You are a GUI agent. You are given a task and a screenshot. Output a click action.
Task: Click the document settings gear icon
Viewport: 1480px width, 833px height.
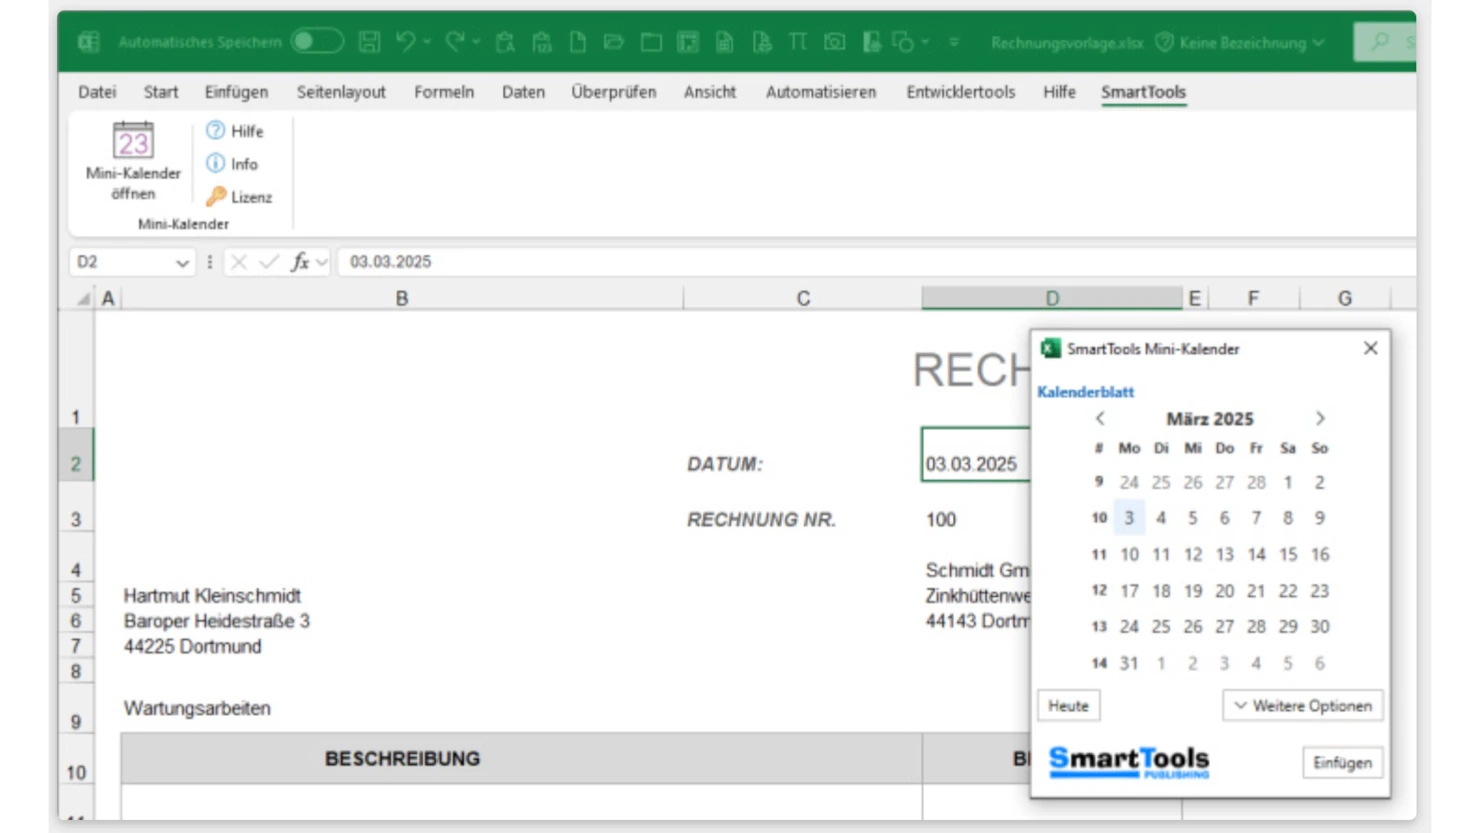pyautogui.click(x=872, y=42)
